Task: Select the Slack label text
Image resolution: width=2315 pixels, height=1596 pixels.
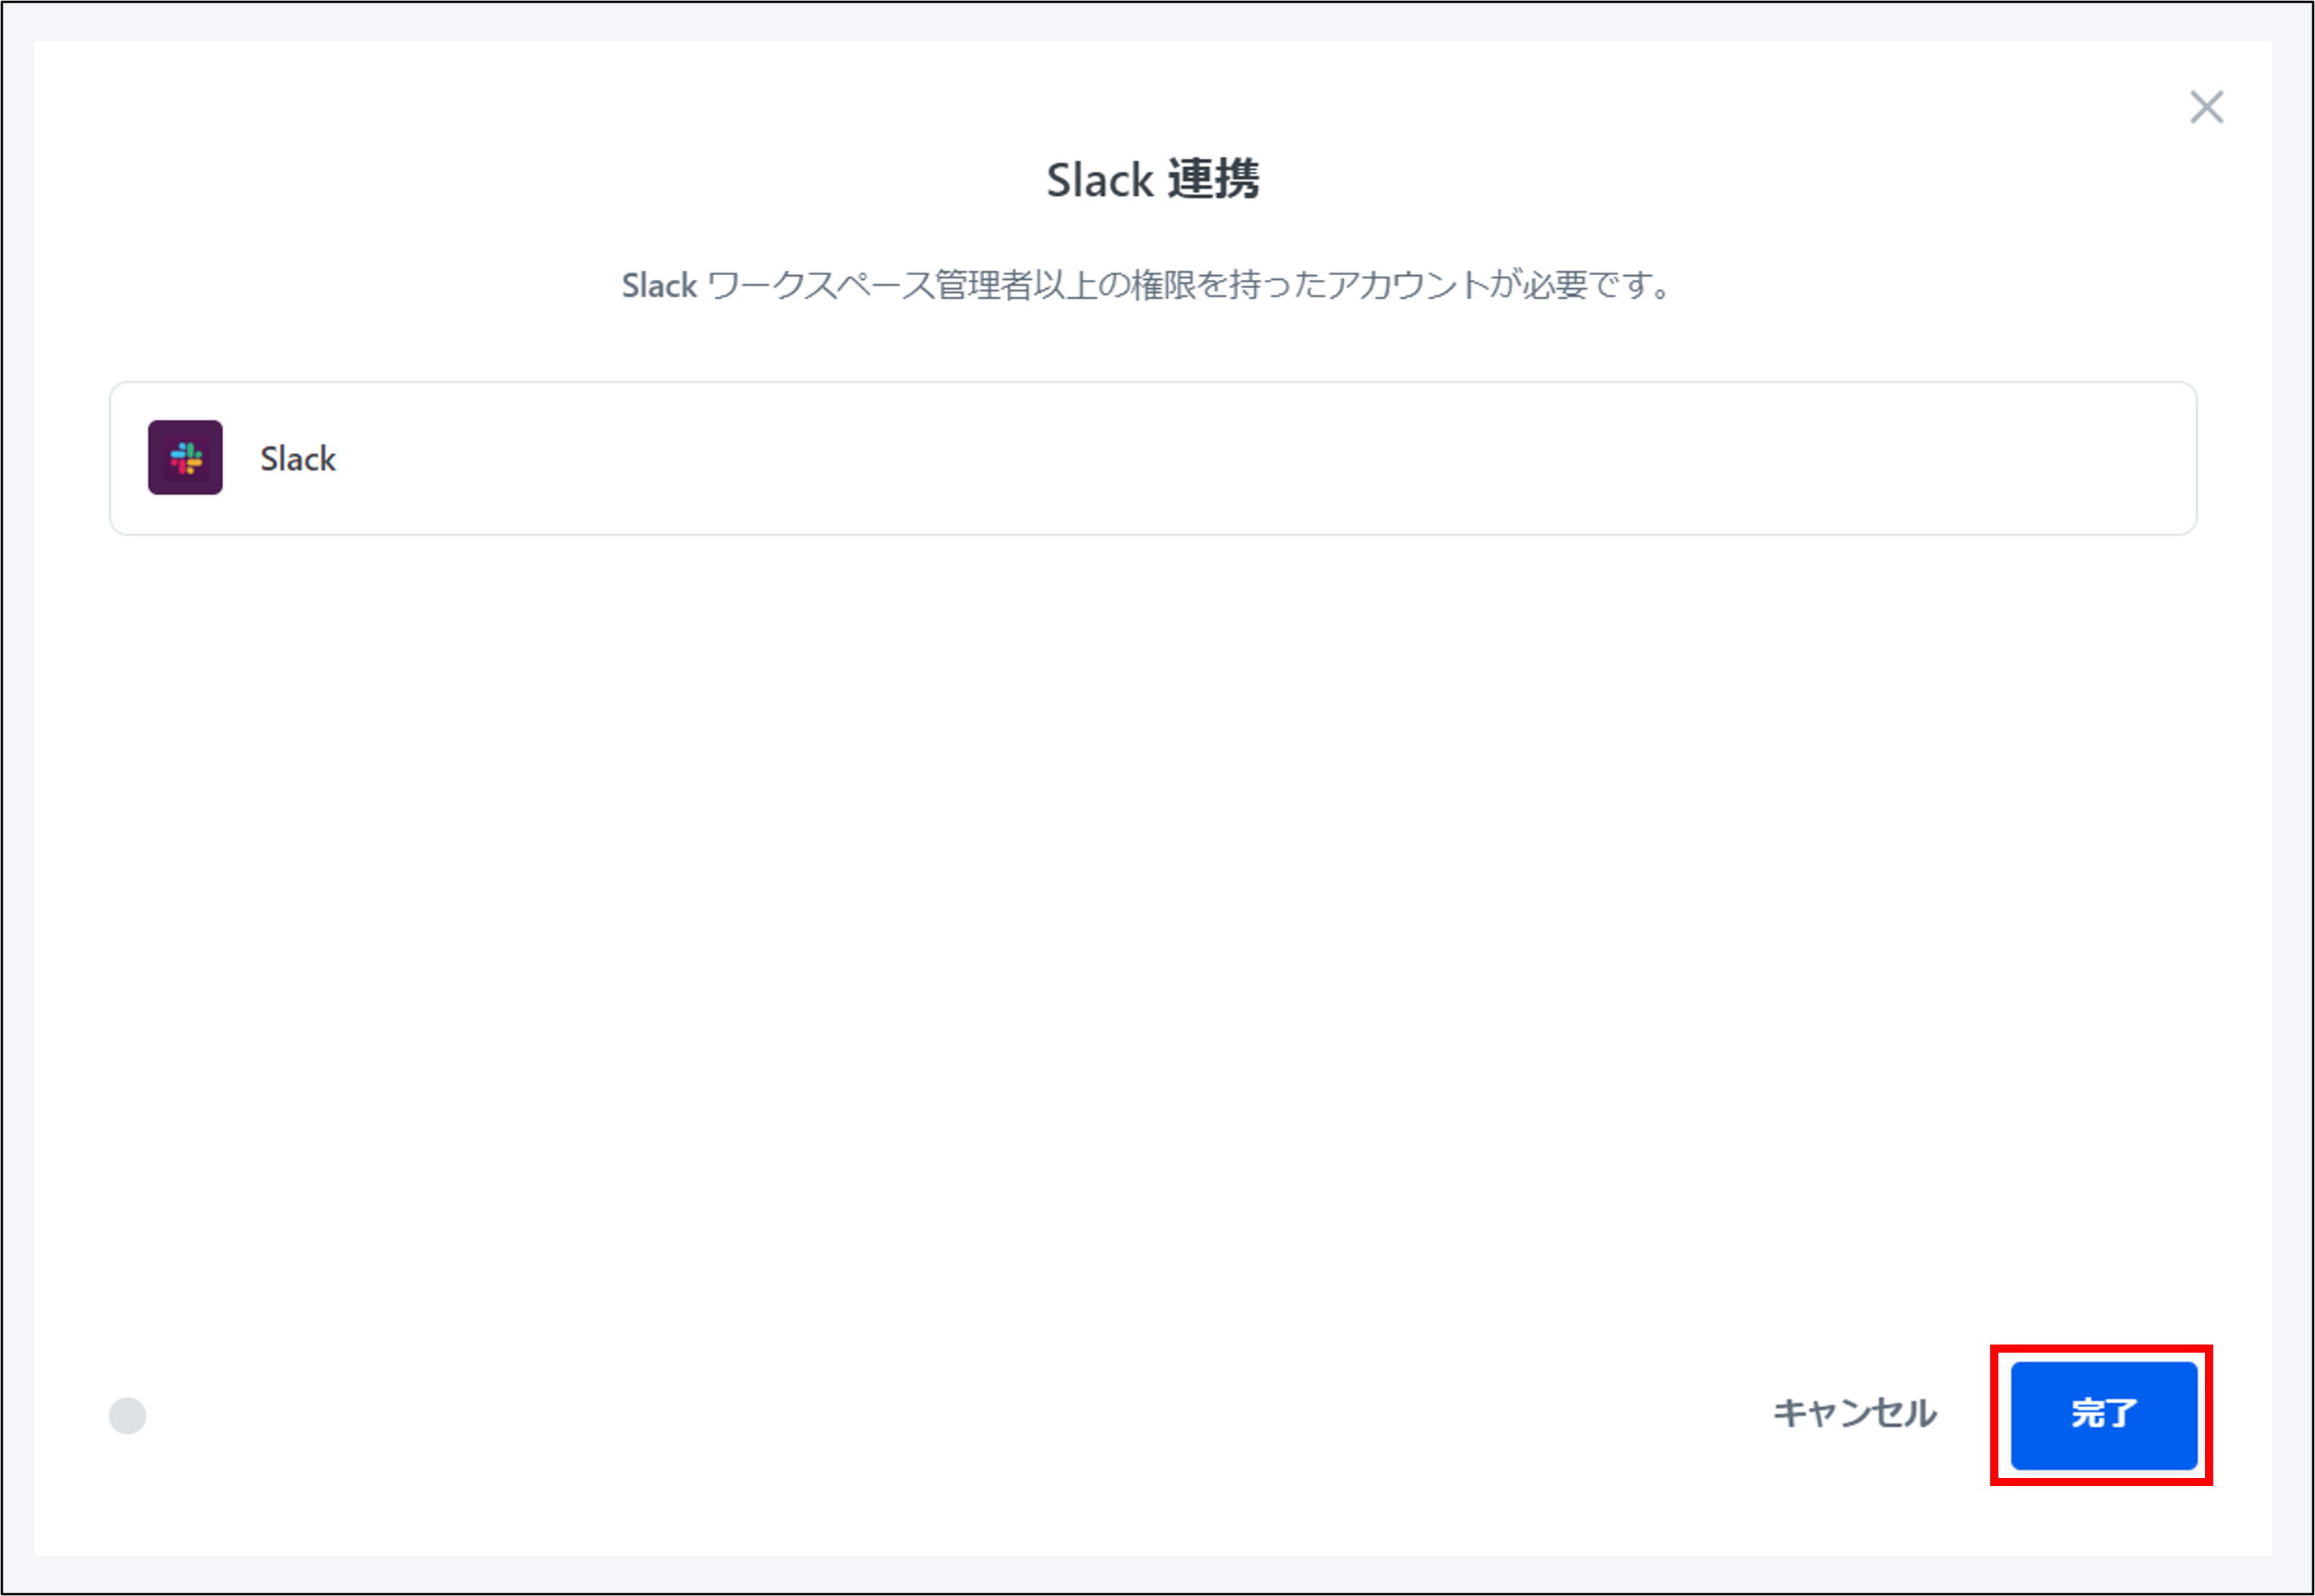Action: [297, 459]
